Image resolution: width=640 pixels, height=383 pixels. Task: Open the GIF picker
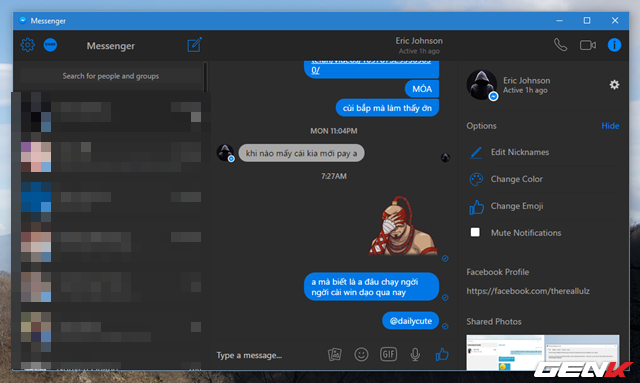point(388,354)
